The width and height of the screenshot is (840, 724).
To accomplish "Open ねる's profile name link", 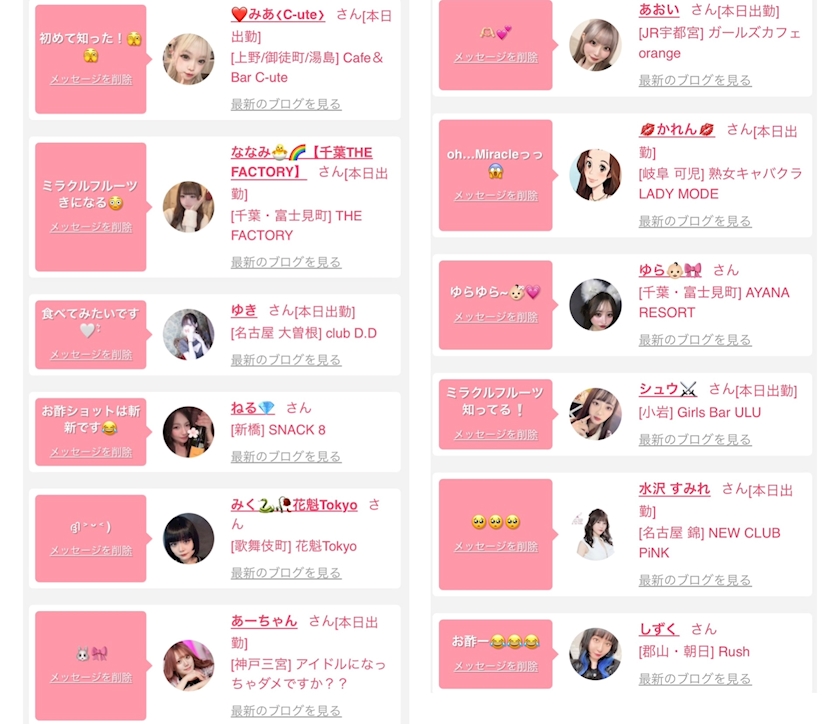I will (x=252, y=408).
